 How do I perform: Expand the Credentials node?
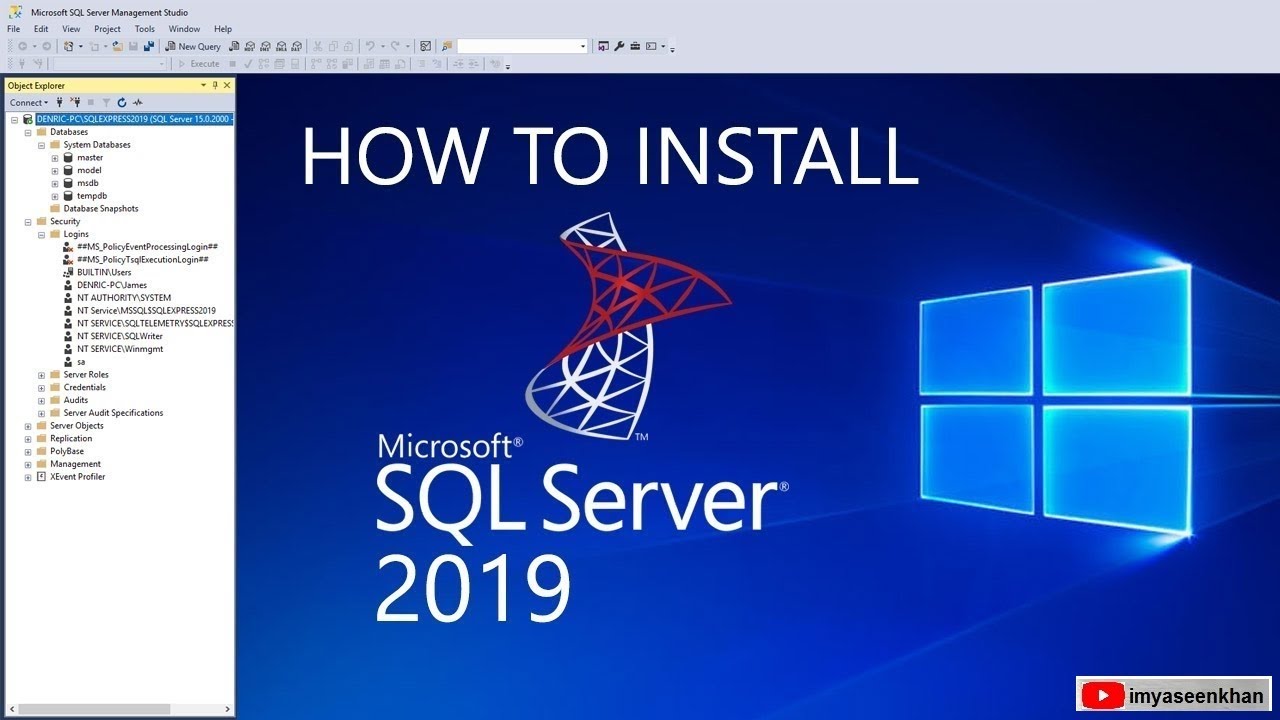(x=42, y=388)
